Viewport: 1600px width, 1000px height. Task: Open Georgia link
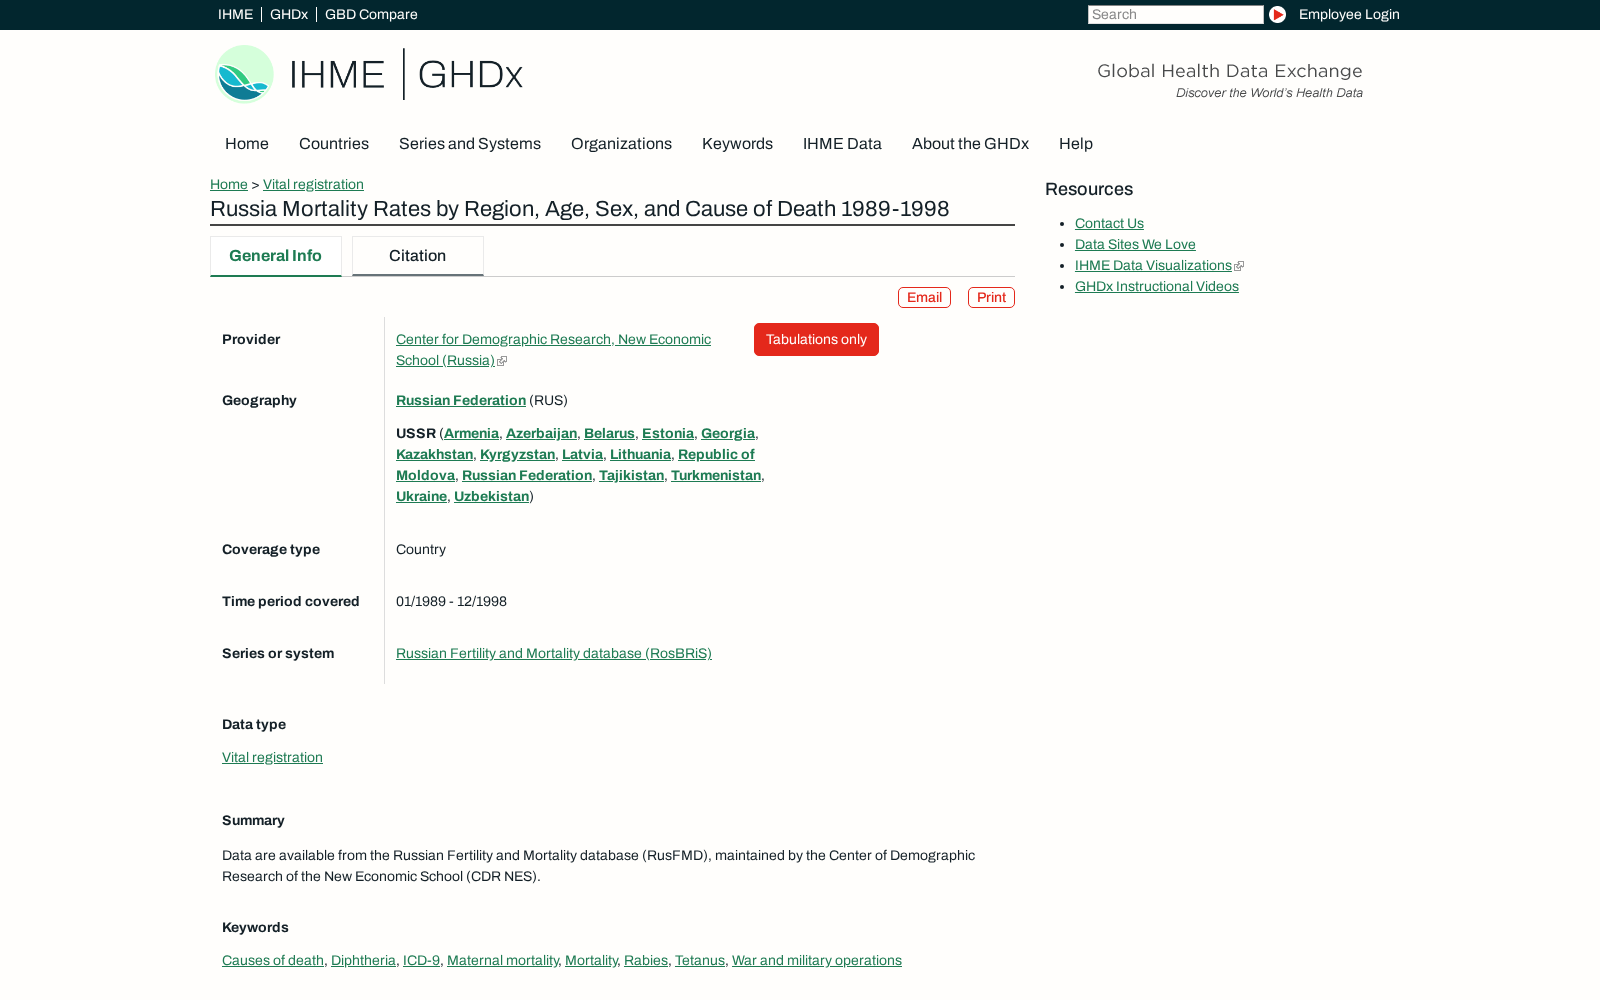[x=728, y=434]
